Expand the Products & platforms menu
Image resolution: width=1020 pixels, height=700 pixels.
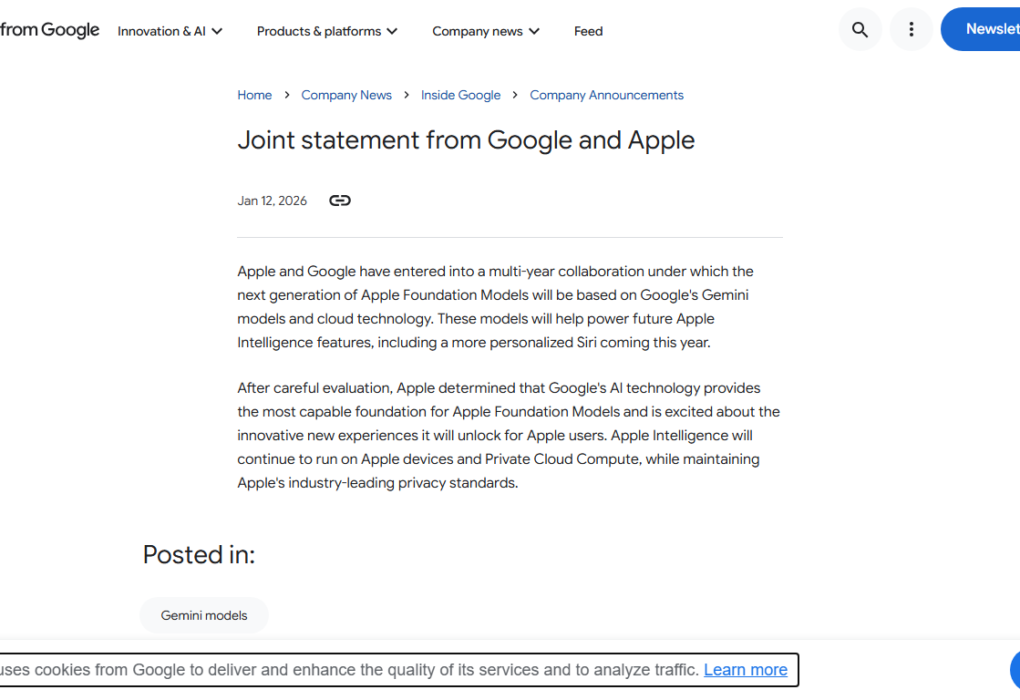coord(327,31)
